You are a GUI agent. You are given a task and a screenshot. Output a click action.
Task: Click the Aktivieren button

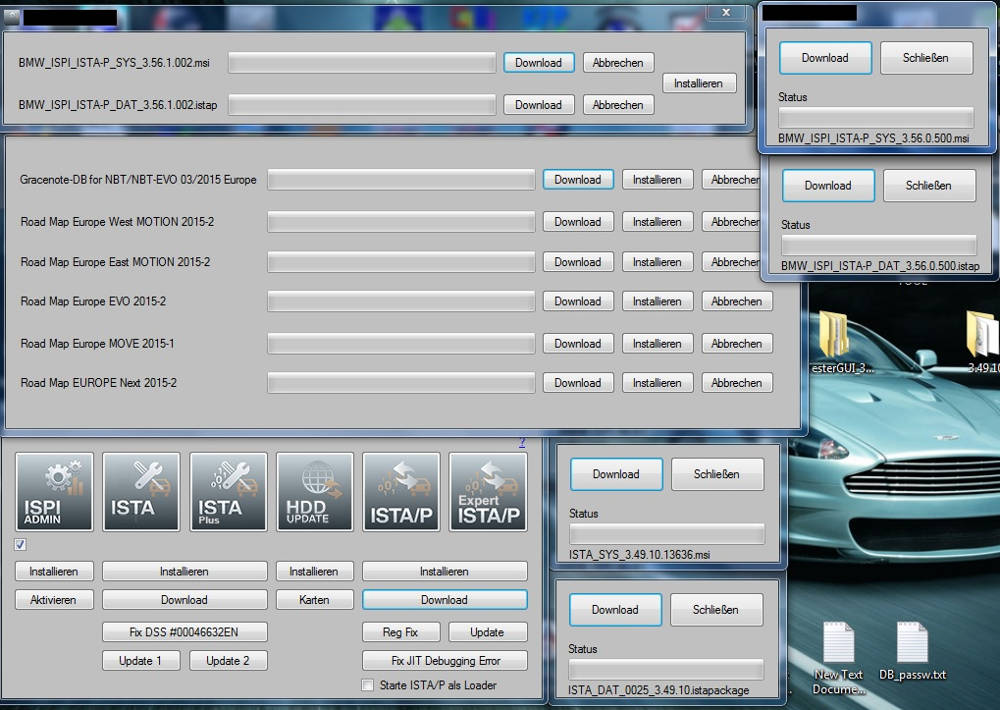54,600
